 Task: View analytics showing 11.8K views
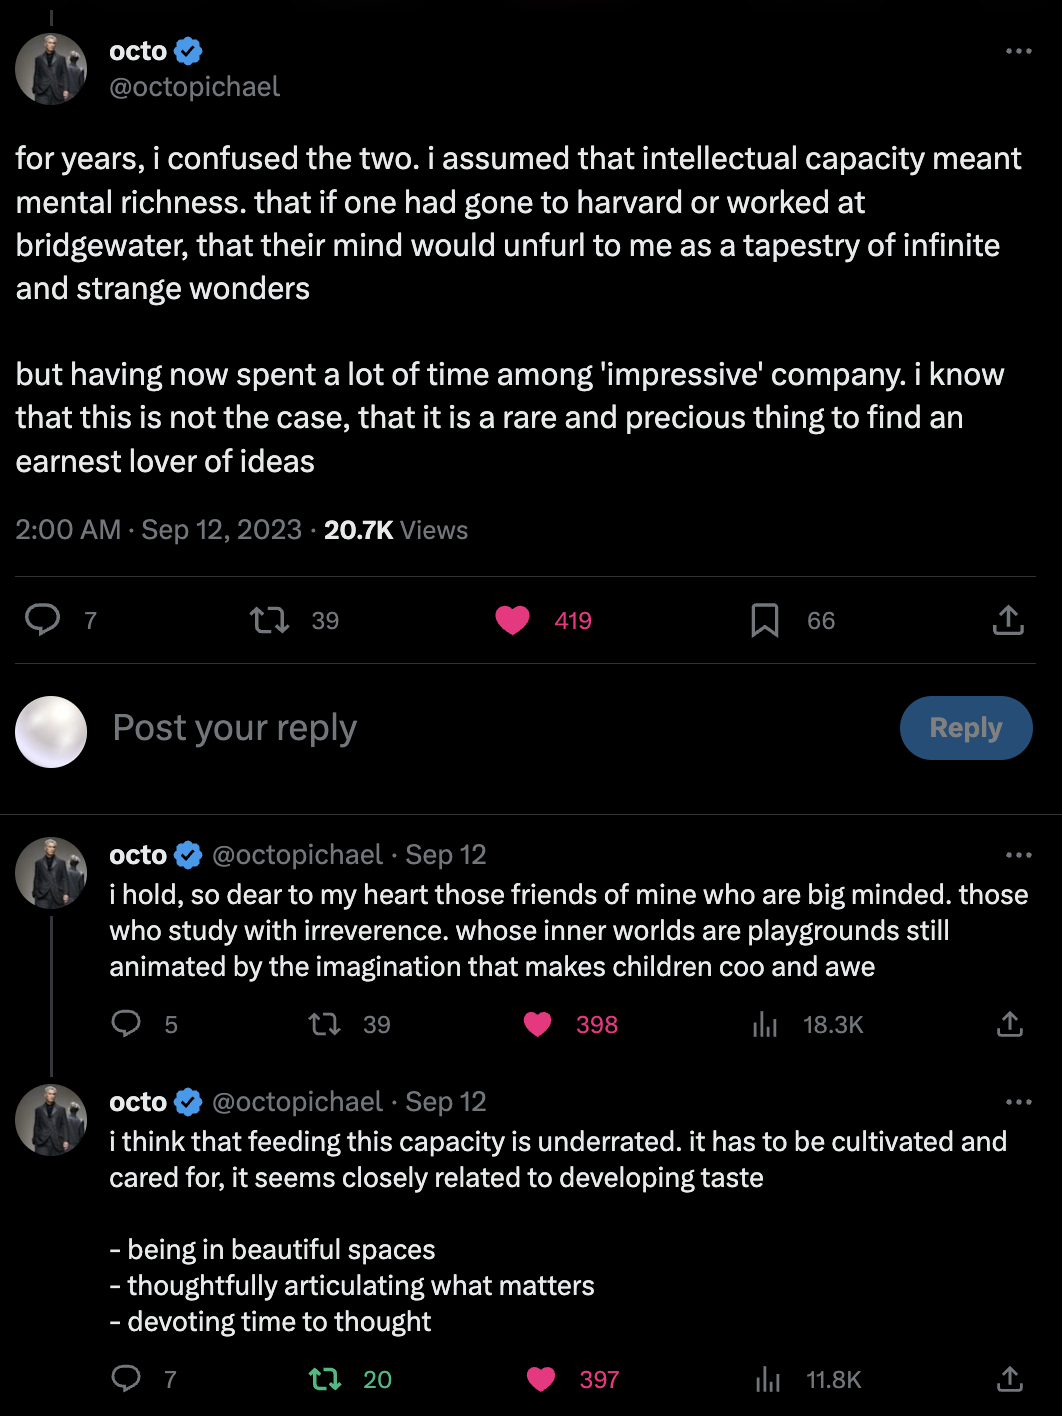pyautogui.click(x=768, y=1380)
